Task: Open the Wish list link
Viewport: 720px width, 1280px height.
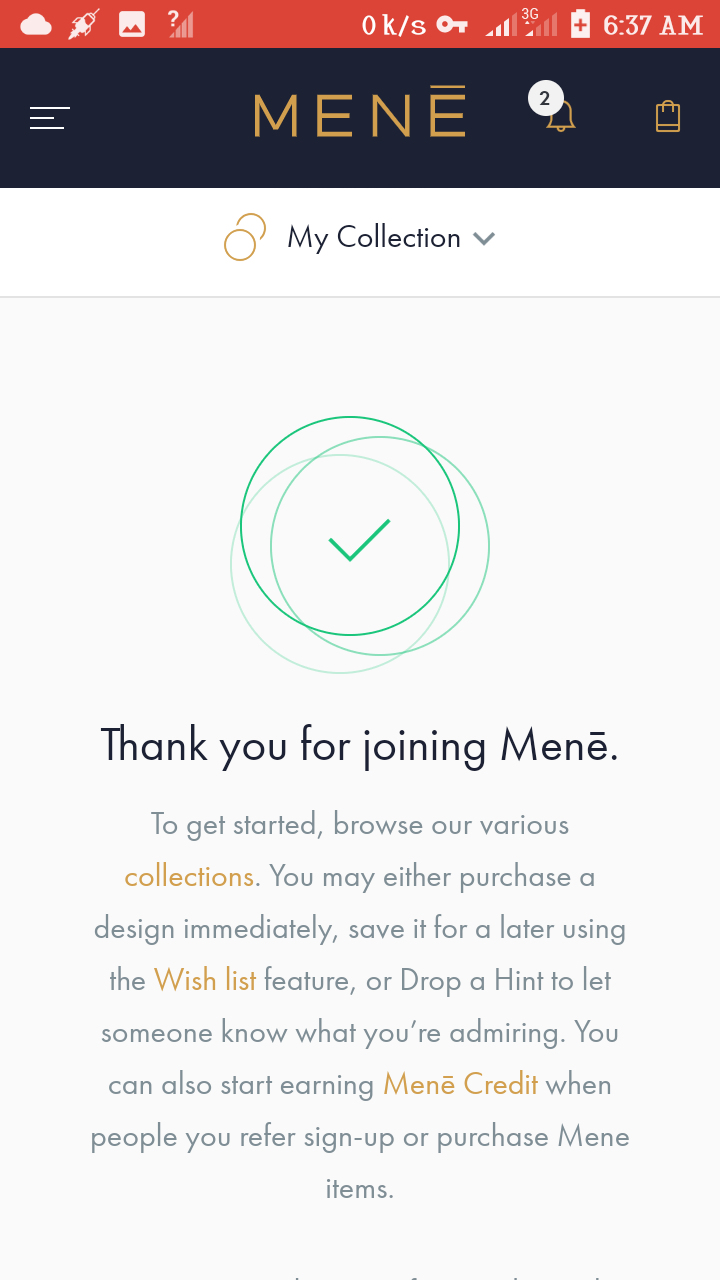Action: point(205,981)
